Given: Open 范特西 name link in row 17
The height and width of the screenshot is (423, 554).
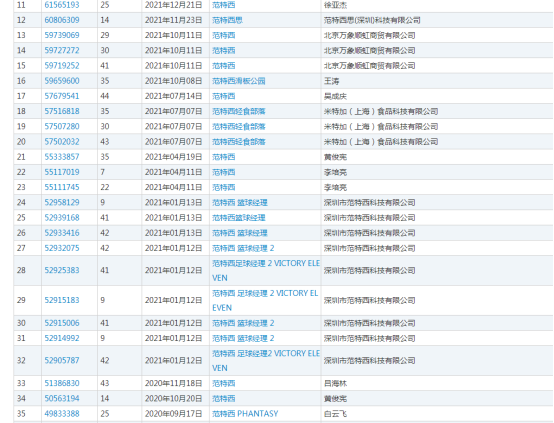Looking at the screenshot, I should (x=224, y=96).
